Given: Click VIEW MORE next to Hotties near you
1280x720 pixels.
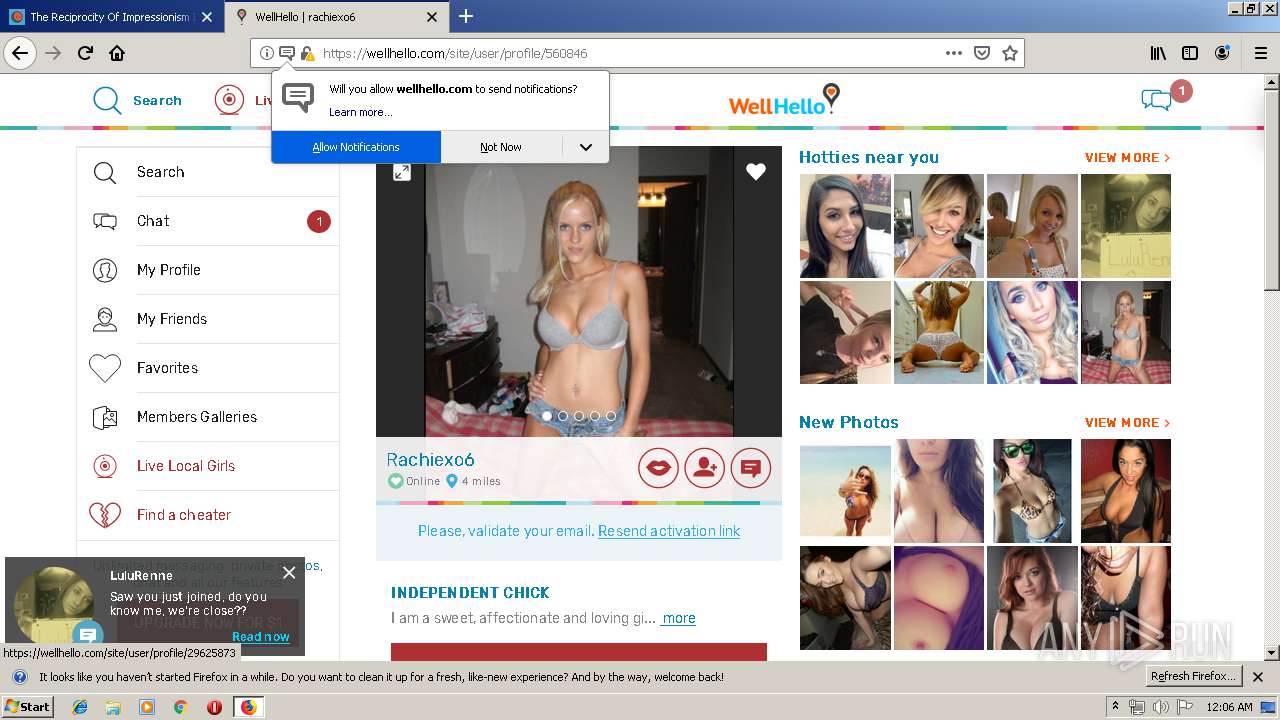Looking at the screenshot, I should (x=1127, y=158).
